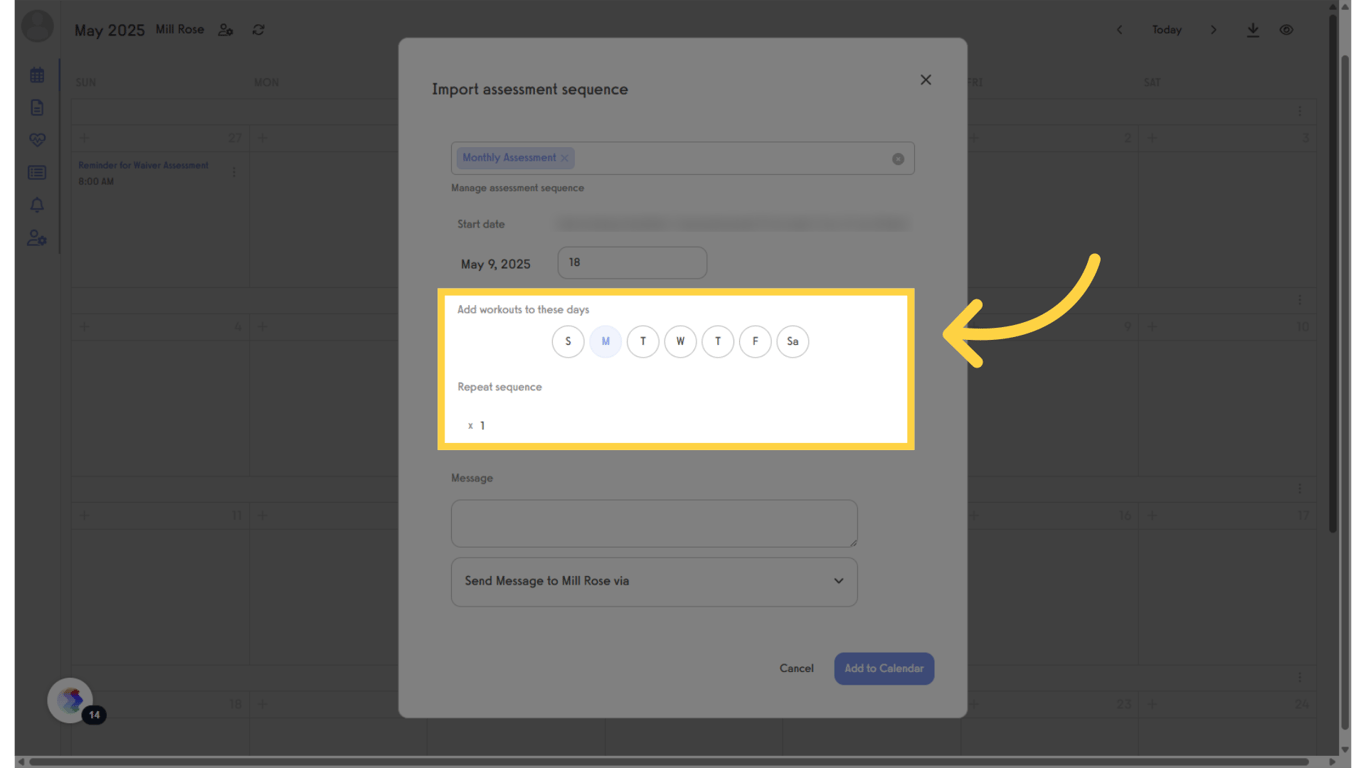The width and height of the screenshot is (1366, 768).
Task: Open the program list icon in the sidebar
Action: pyautogui.click(x=37, y=172)
